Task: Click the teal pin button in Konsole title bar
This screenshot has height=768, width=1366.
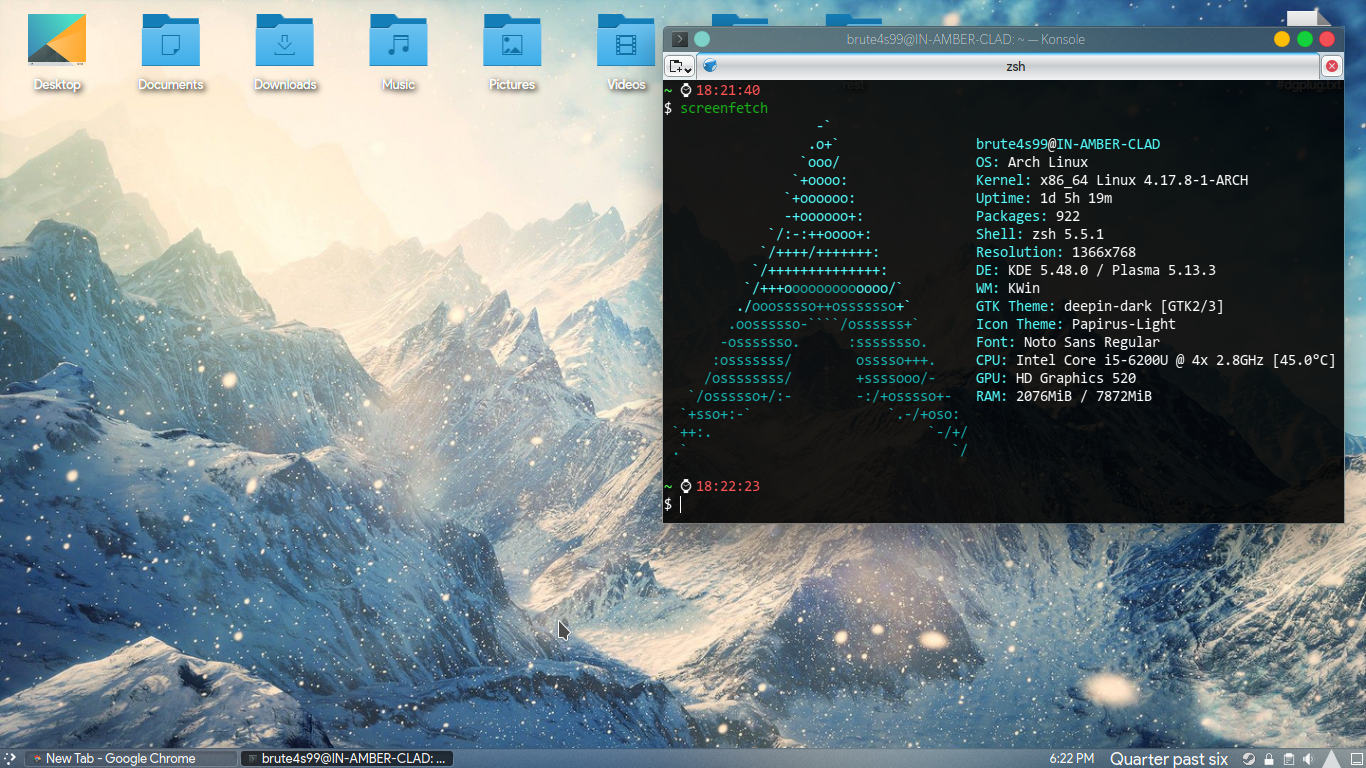Action: click(702, 39)
